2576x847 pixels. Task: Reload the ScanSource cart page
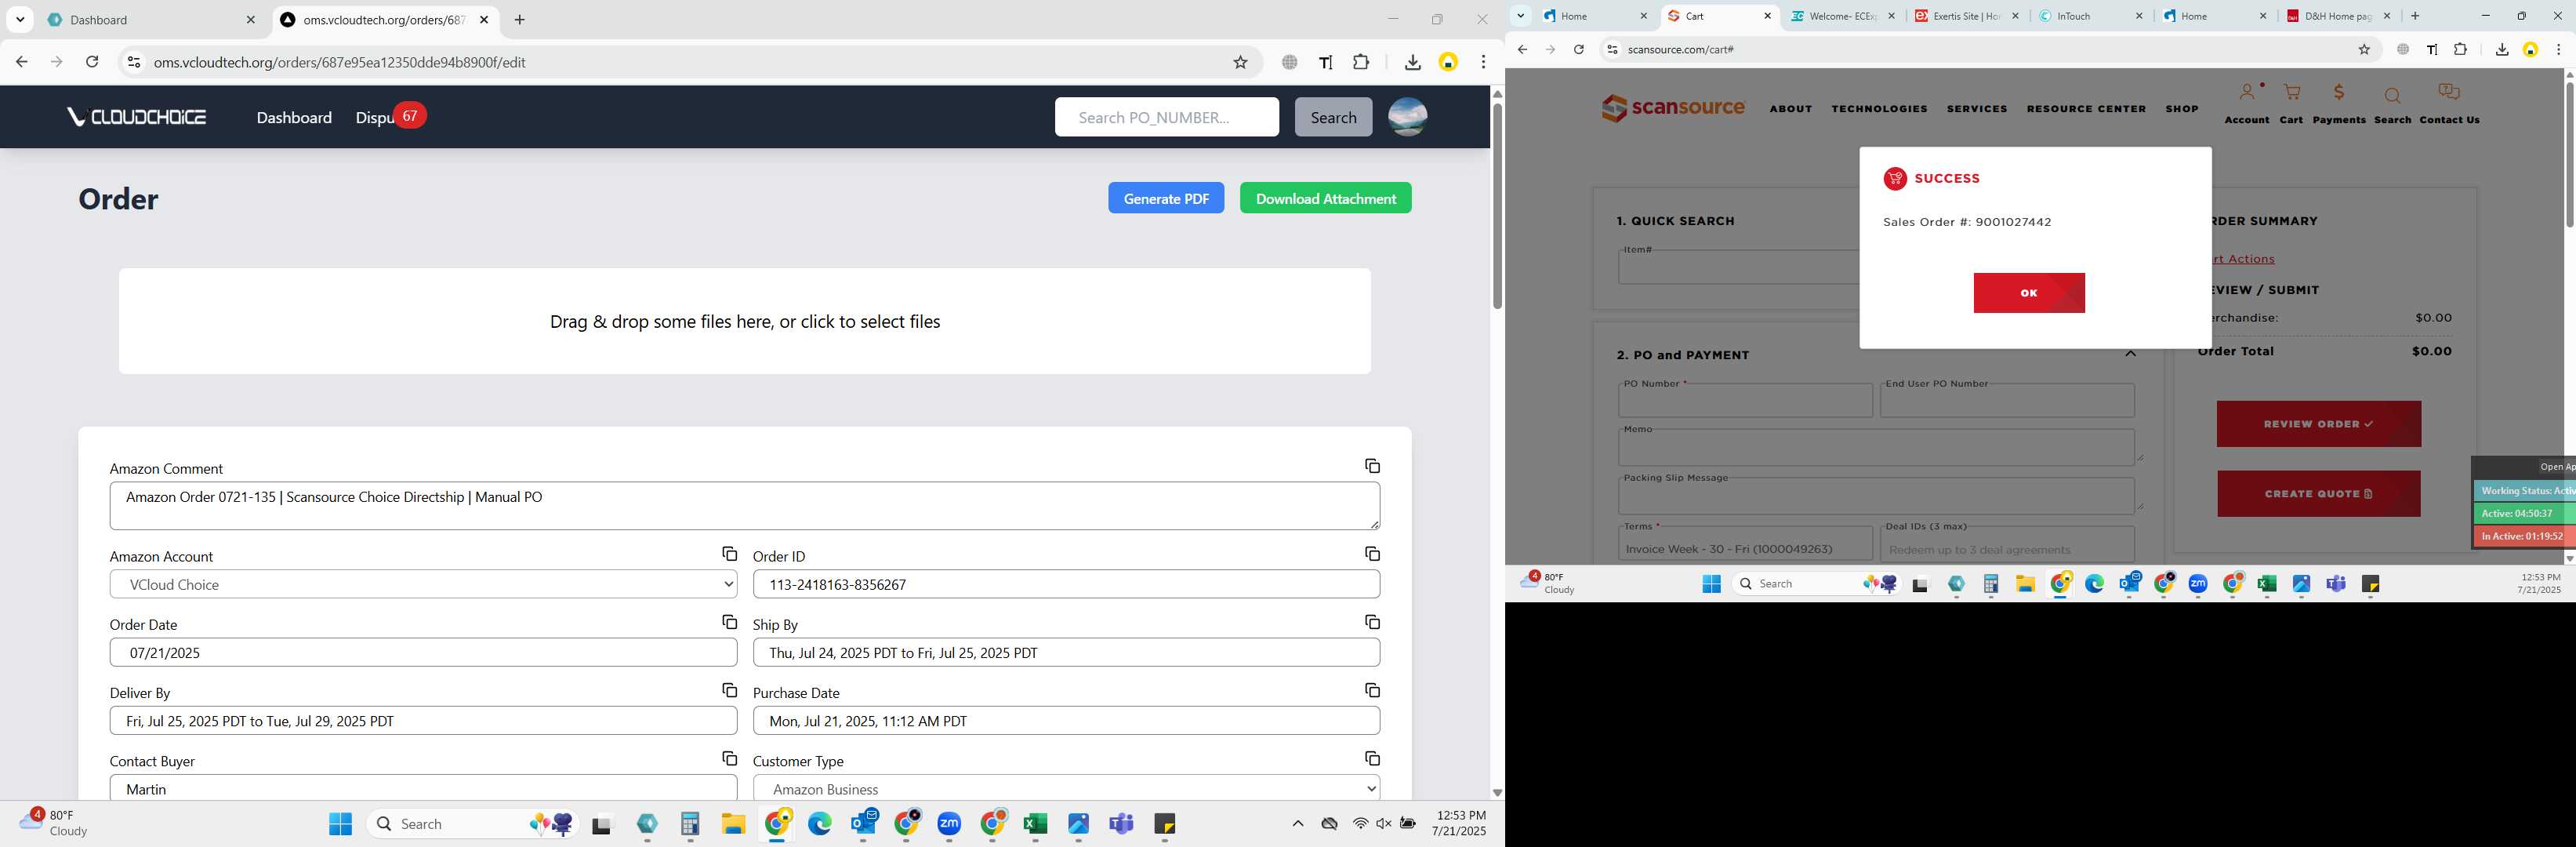click(x=1578, y=49)
